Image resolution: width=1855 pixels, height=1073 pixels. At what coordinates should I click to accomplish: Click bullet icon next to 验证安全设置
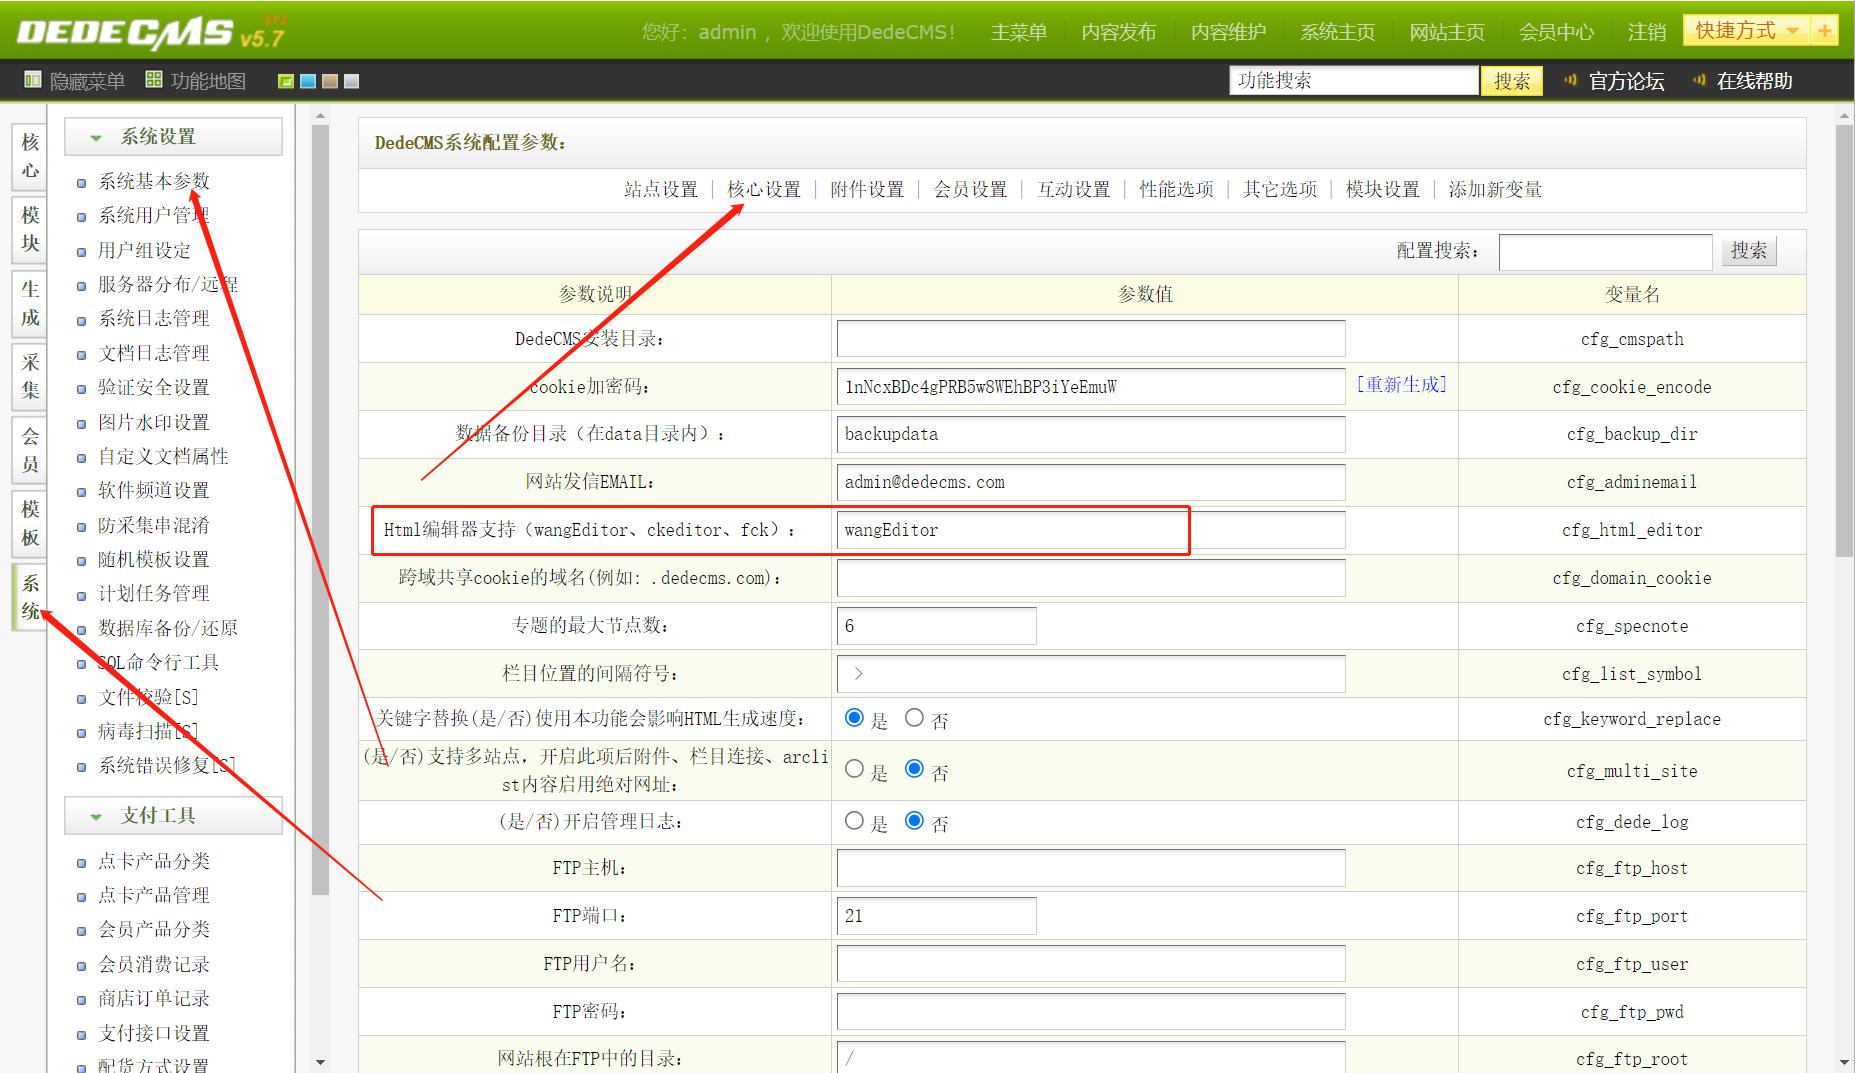[x=82, y=389]
